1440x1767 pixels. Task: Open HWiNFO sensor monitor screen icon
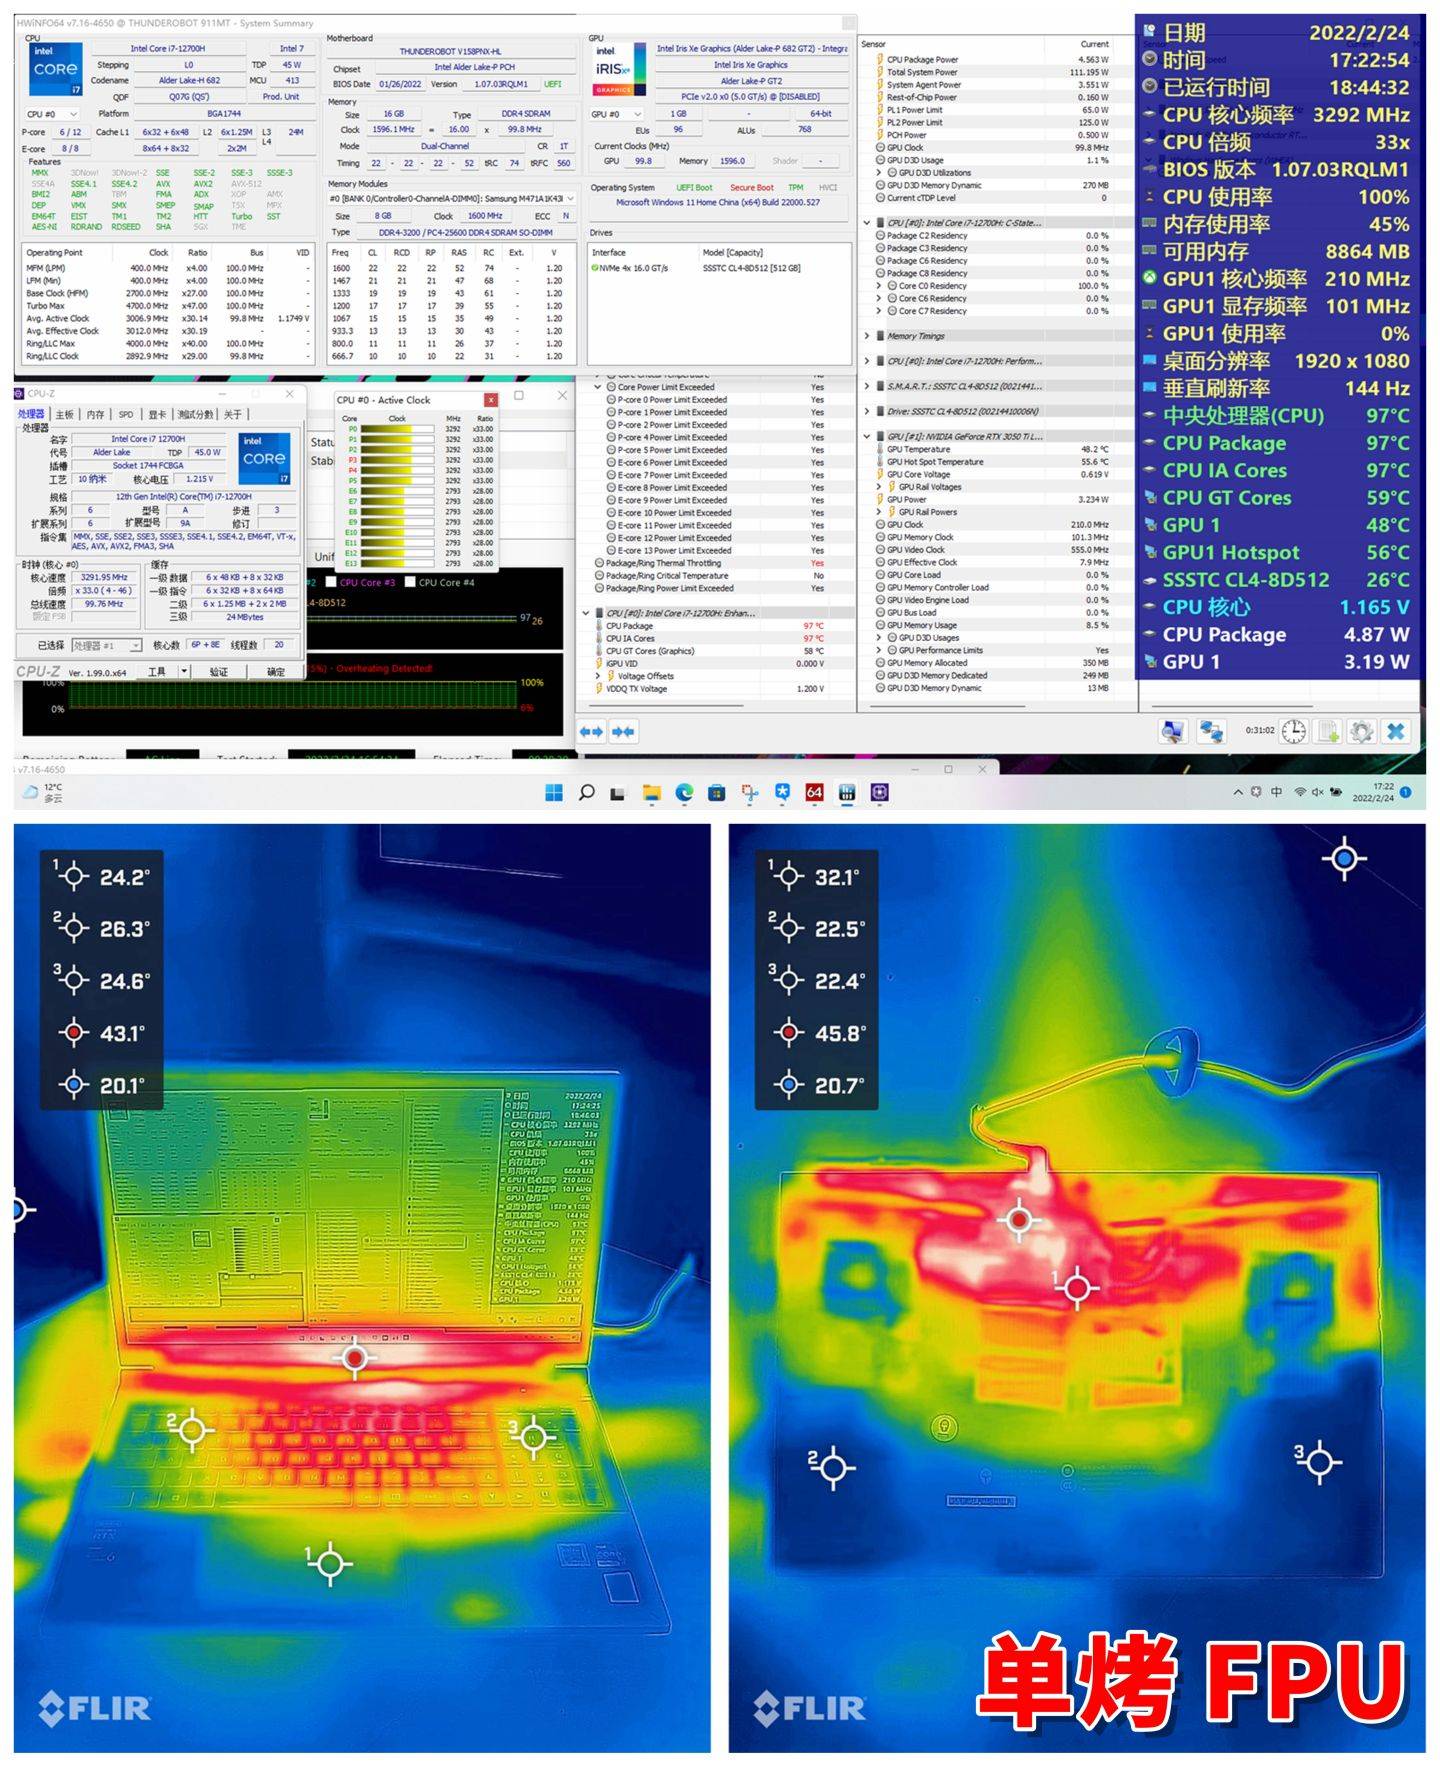click(x=1173, y=732)
